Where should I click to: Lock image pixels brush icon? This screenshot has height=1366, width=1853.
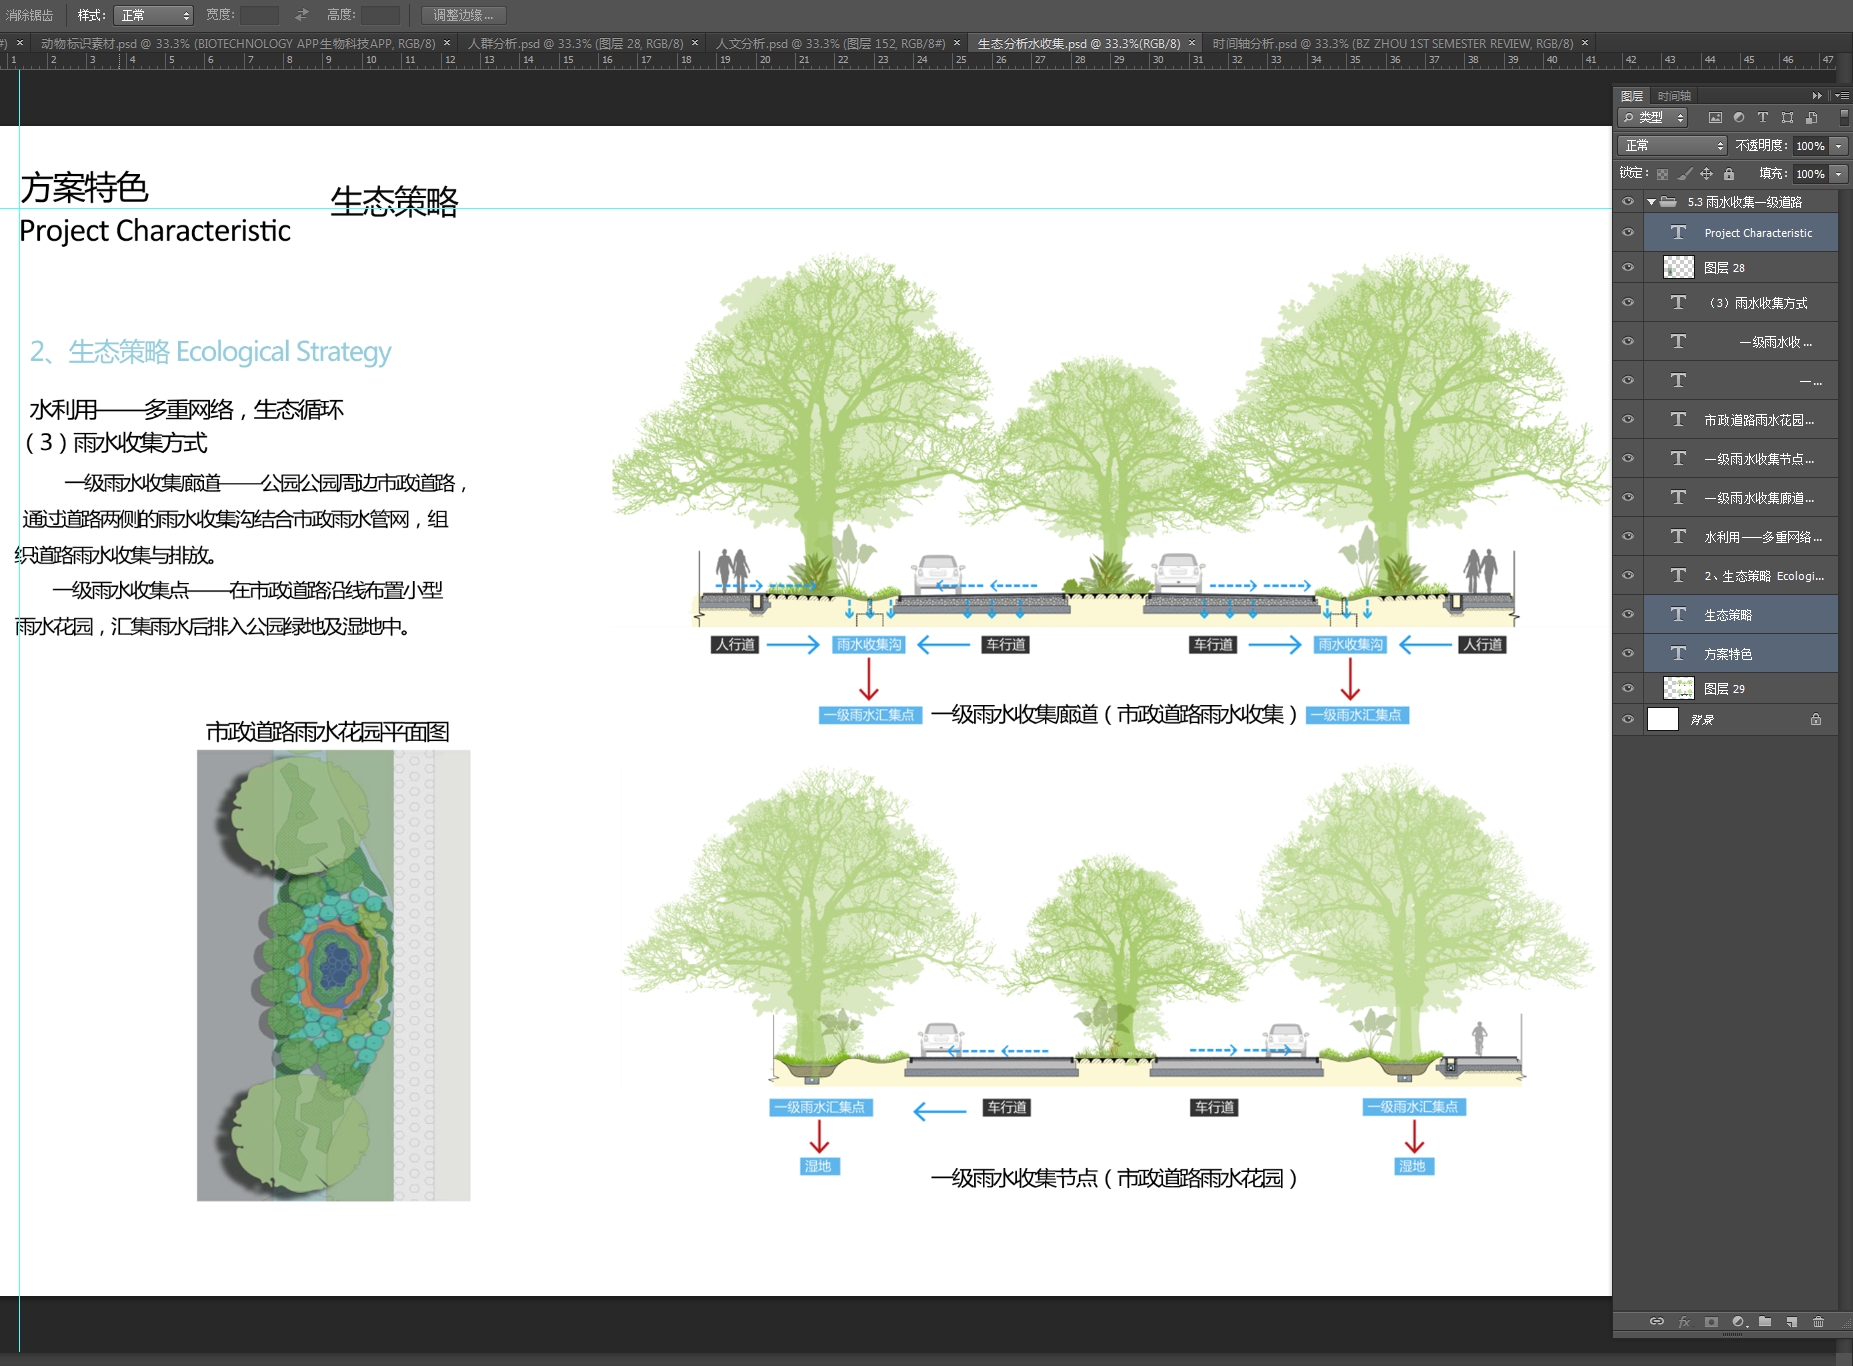click(1685, 174)
